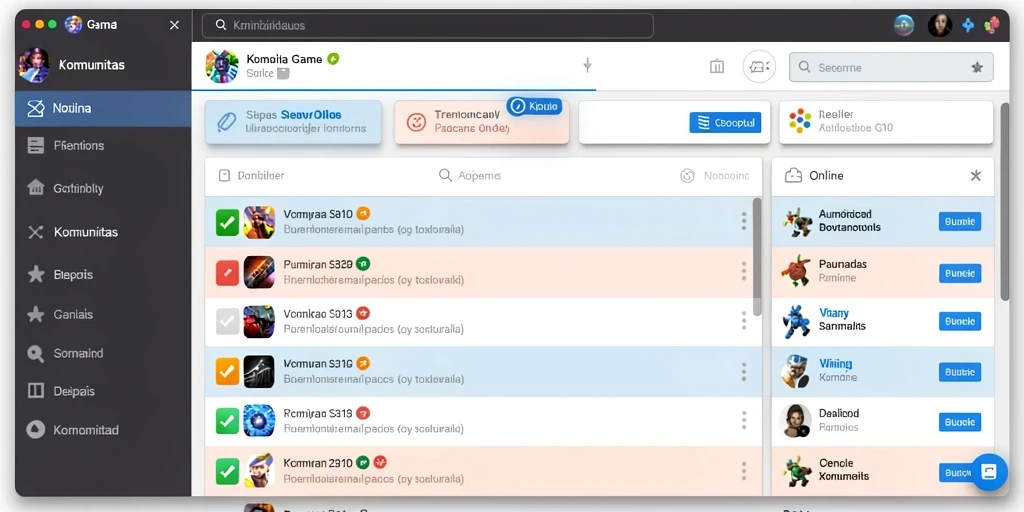Click the green badge next to Pumiran S329

tap(363, 264)
